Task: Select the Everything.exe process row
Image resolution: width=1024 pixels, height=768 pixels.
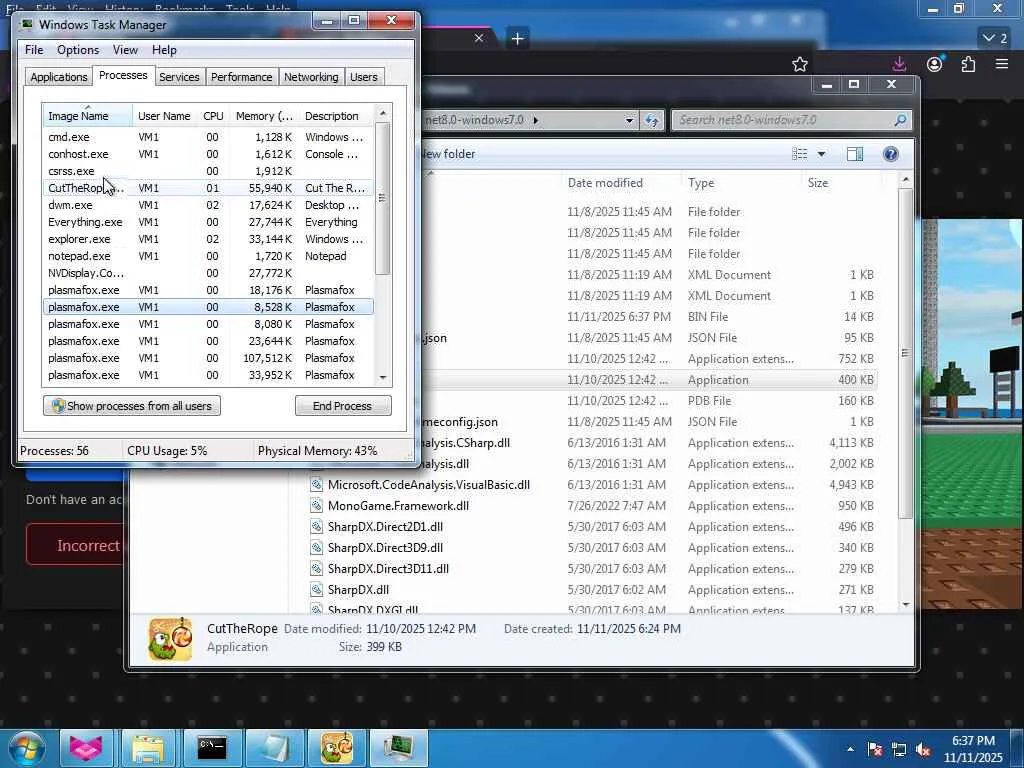Action: [x=208, y=222]
